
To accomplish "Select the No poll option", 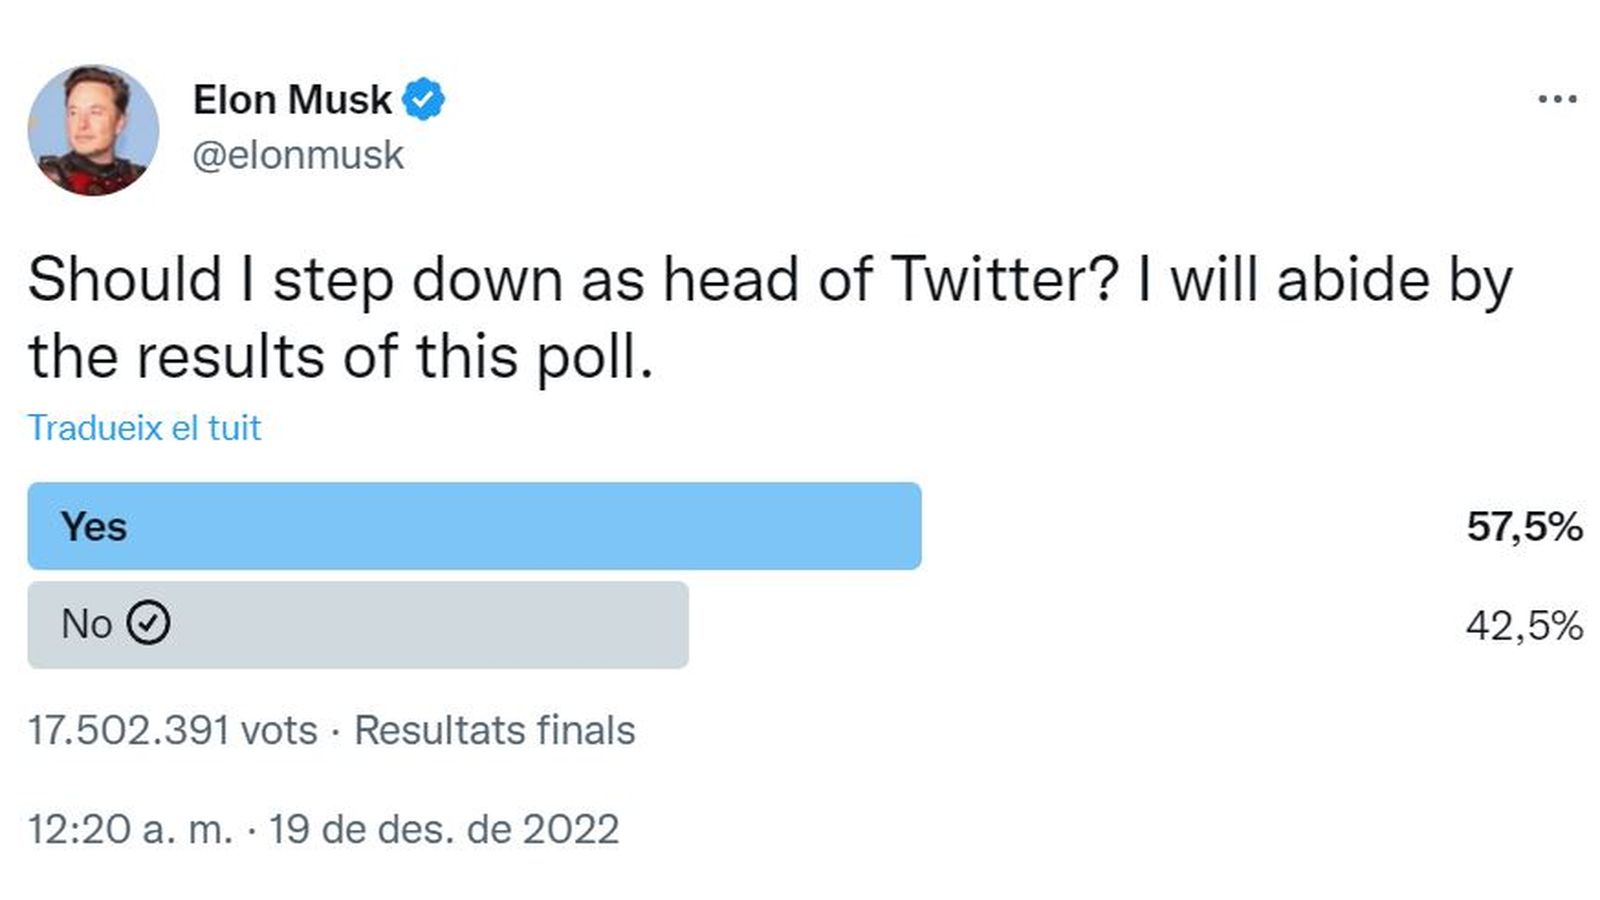I will click(x=360, y=623).
